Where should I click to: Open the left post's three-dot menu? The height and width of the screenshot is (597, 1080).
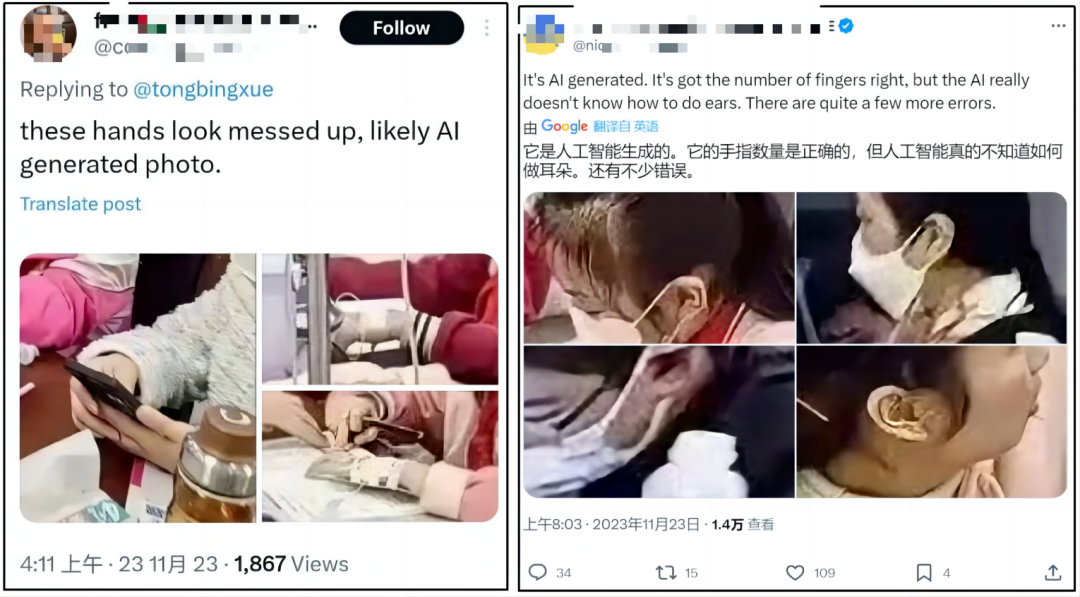pos(486,28)
